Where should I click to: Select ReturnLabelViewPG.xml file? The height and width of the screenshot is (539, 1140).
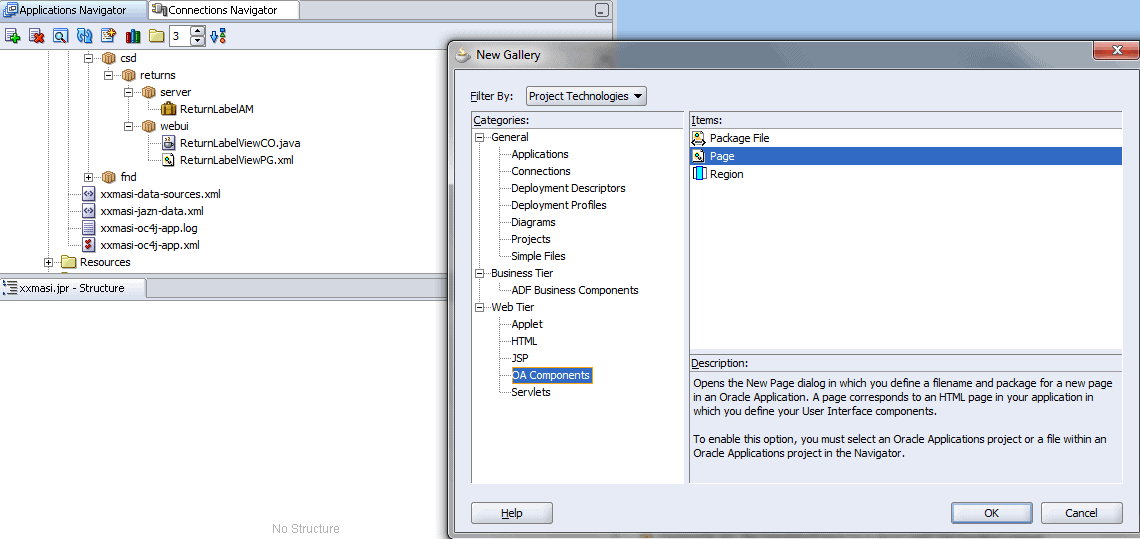(x=237, y=160)
